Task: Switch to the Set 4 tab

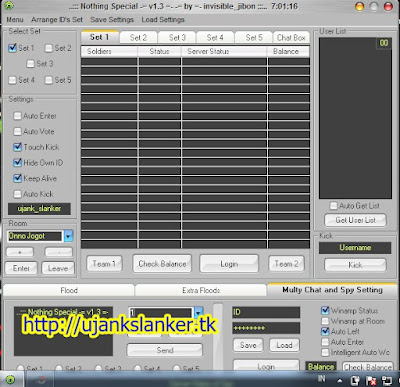Action: 215,38
